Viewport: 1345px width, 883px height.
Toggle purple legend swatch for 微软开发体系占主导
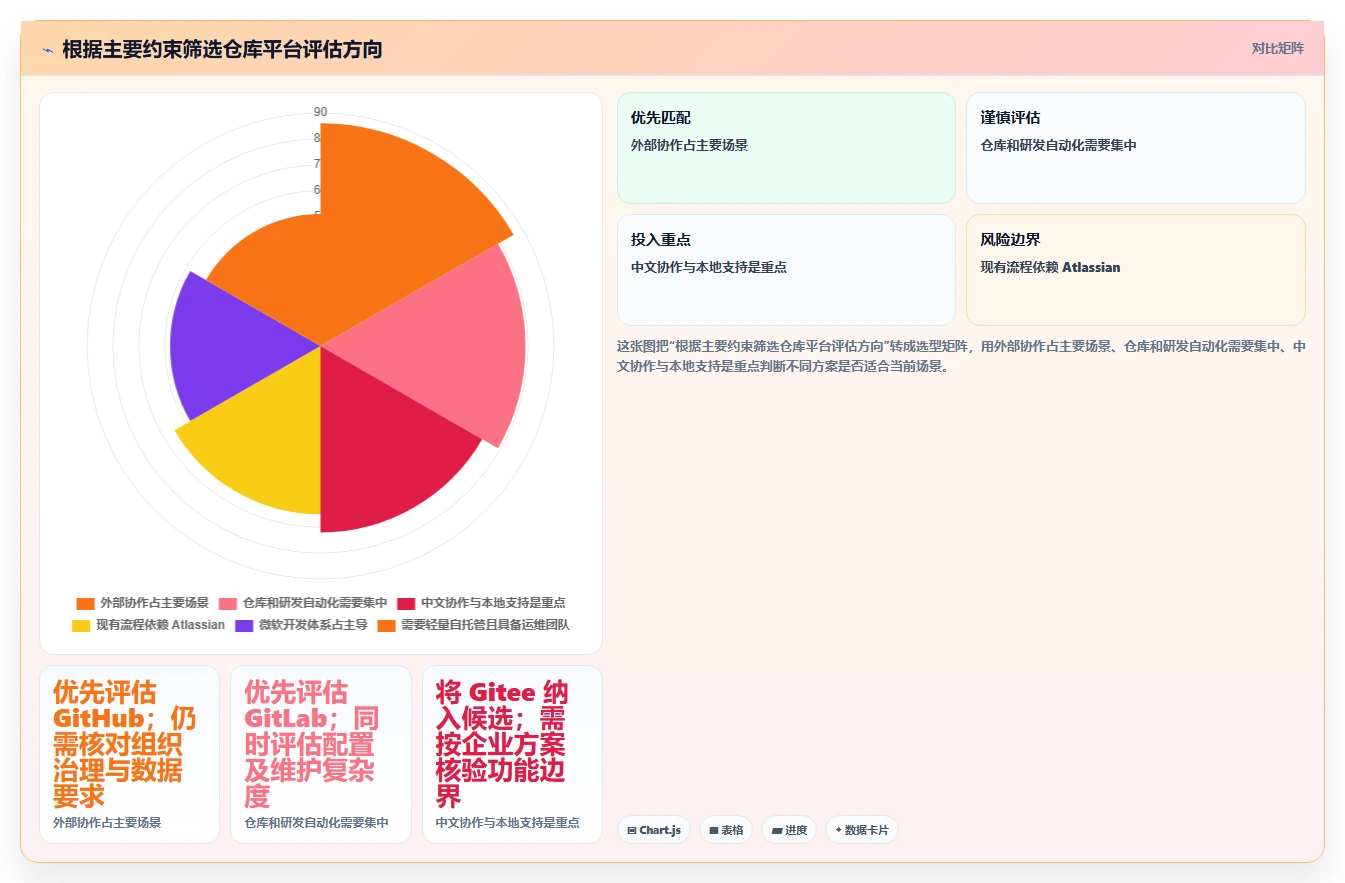pyautogui.click(x=244, y=625)
